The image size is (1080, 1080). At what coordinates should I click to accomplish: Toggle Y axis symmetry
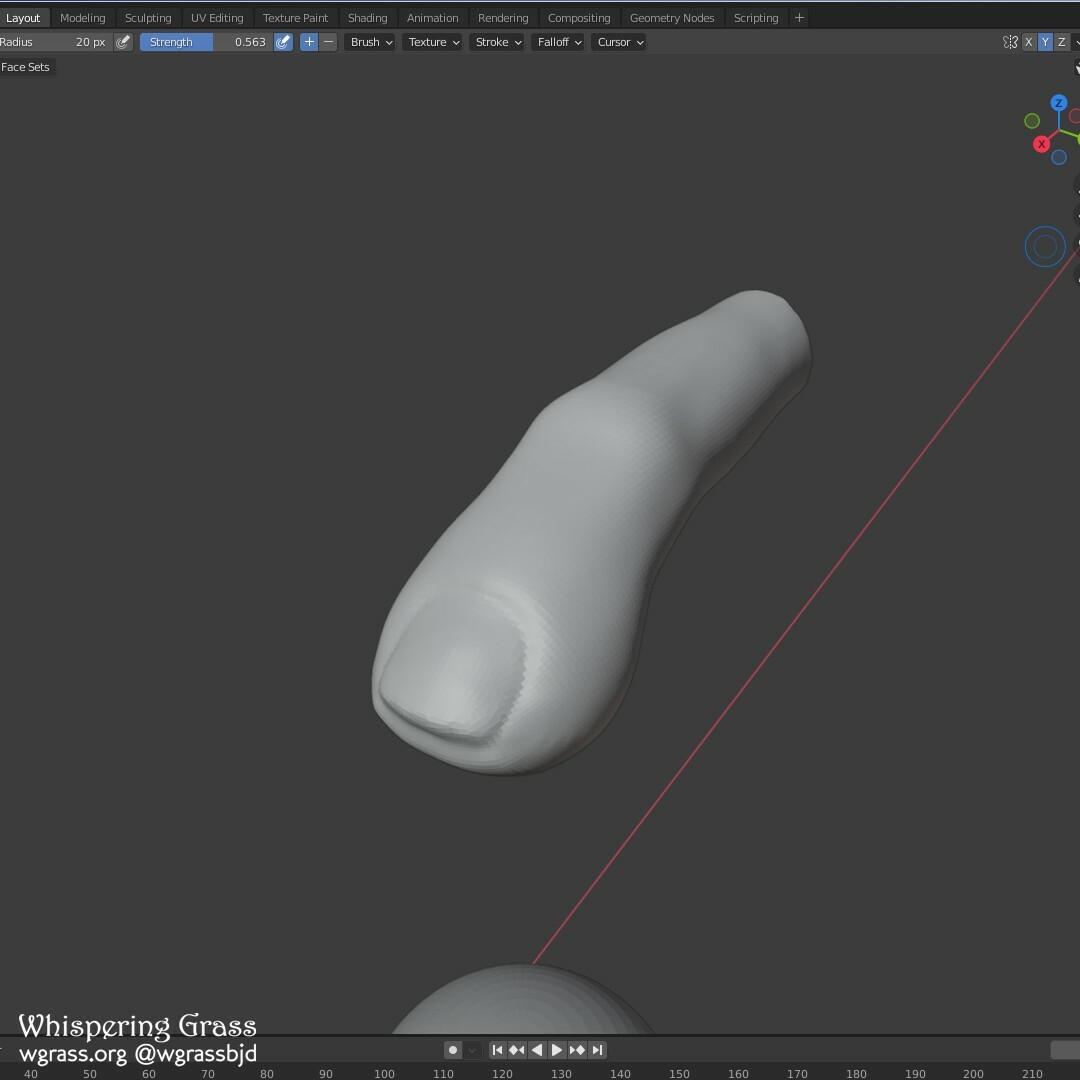coord(1045,42)
